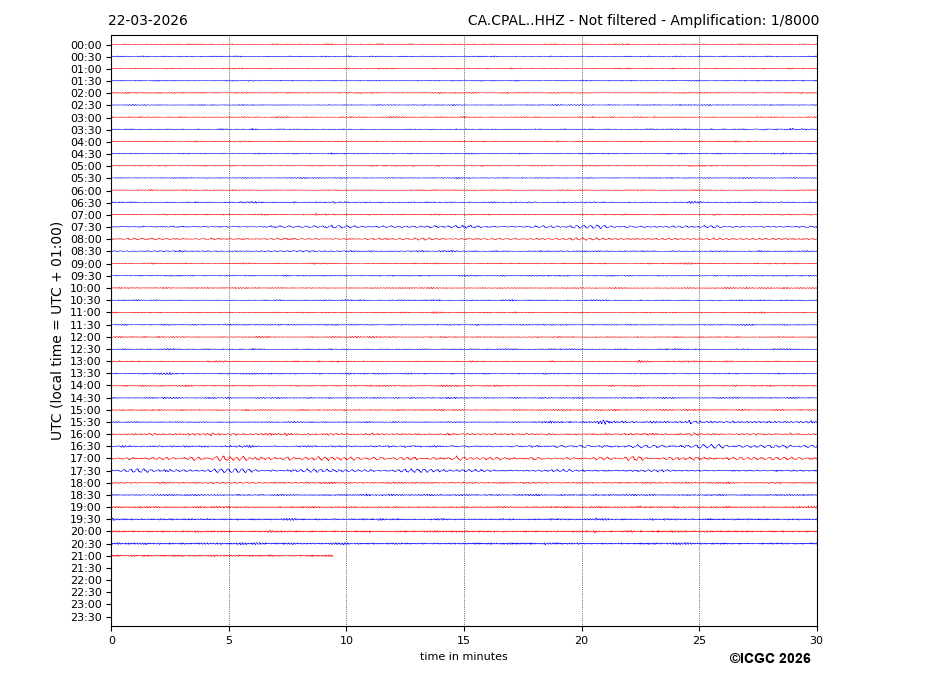Select the CA.CPAL..HHZ station title text
Viewport: 927px width, 696px height.
(x=643, y=21)
